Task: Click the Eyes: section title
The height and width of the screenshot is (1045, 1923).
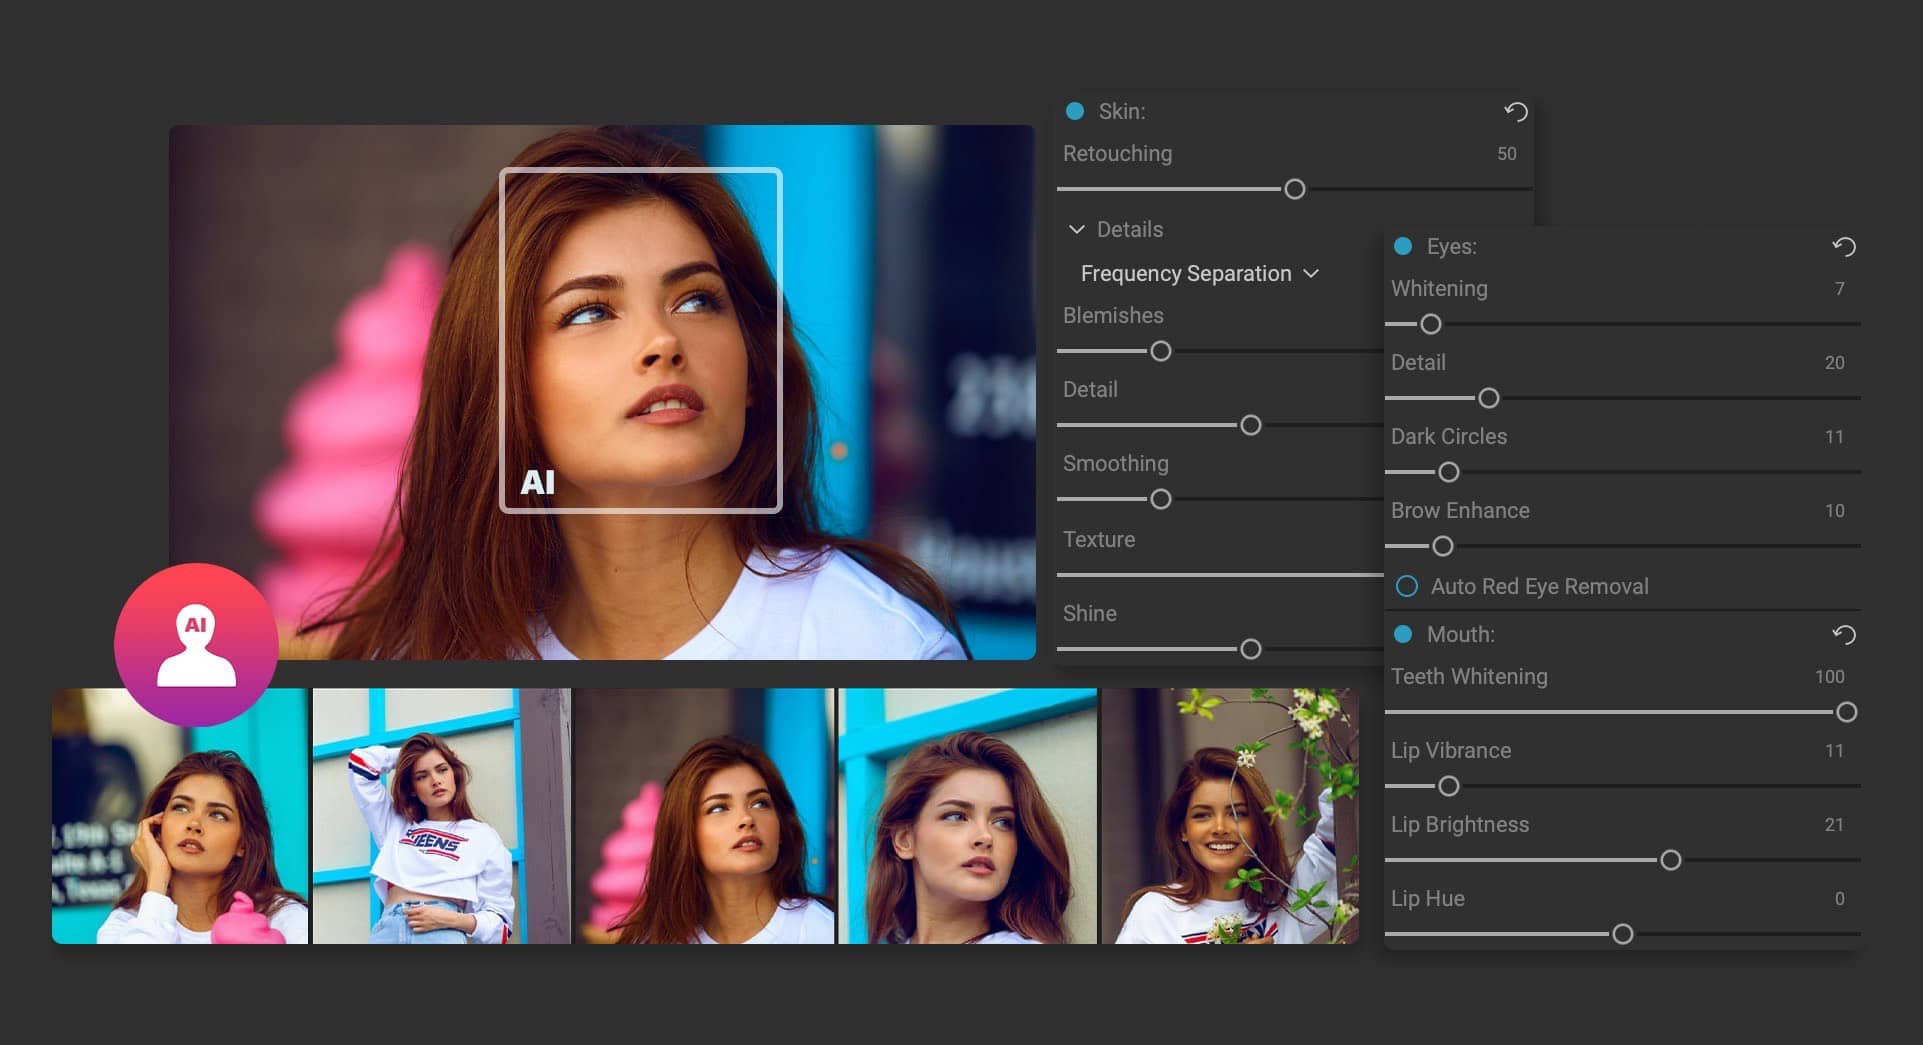Action: [x=1451, y=246]
